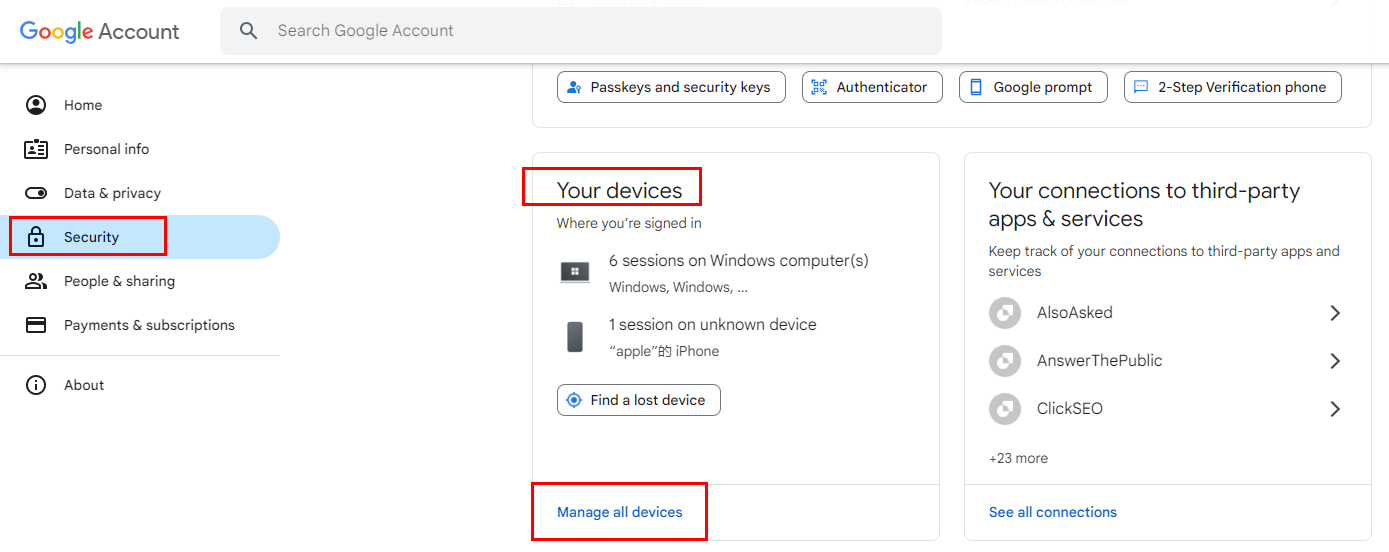This screenshot has height=552, width=1389.
Task: Open Personal info in sidebar
Action: coord(106,149)
